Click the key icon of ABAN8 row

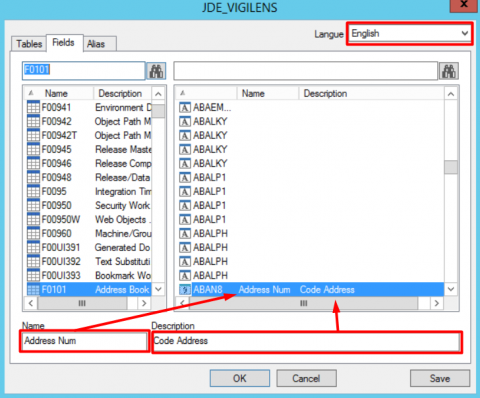click(185, 289)
